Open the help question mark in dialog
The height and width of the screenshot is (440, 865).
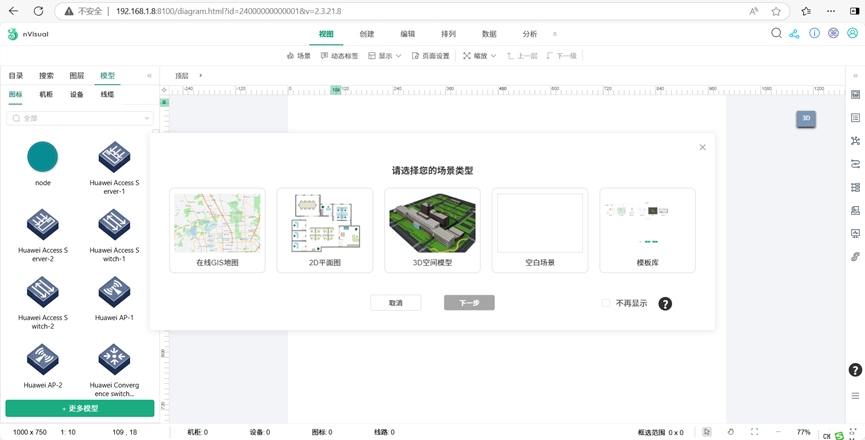pyautogui.click(x=665, y=304)
